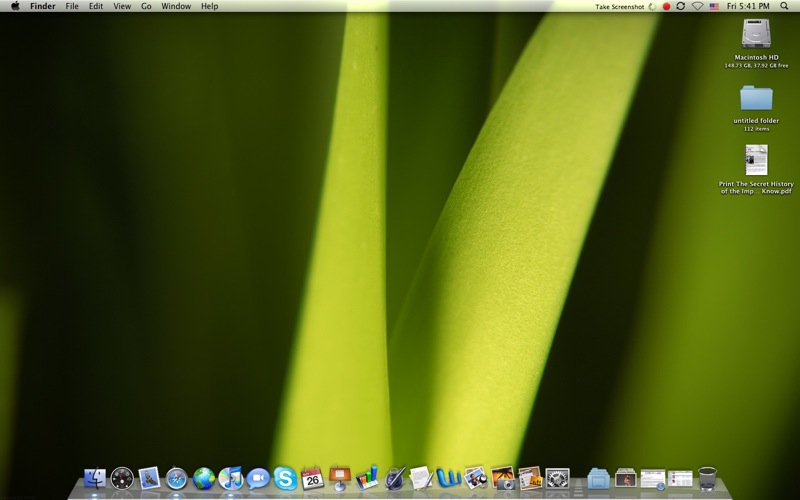Open the pictures stack in dock
This screenshot has height=500, width=800.
pos(626,479)
